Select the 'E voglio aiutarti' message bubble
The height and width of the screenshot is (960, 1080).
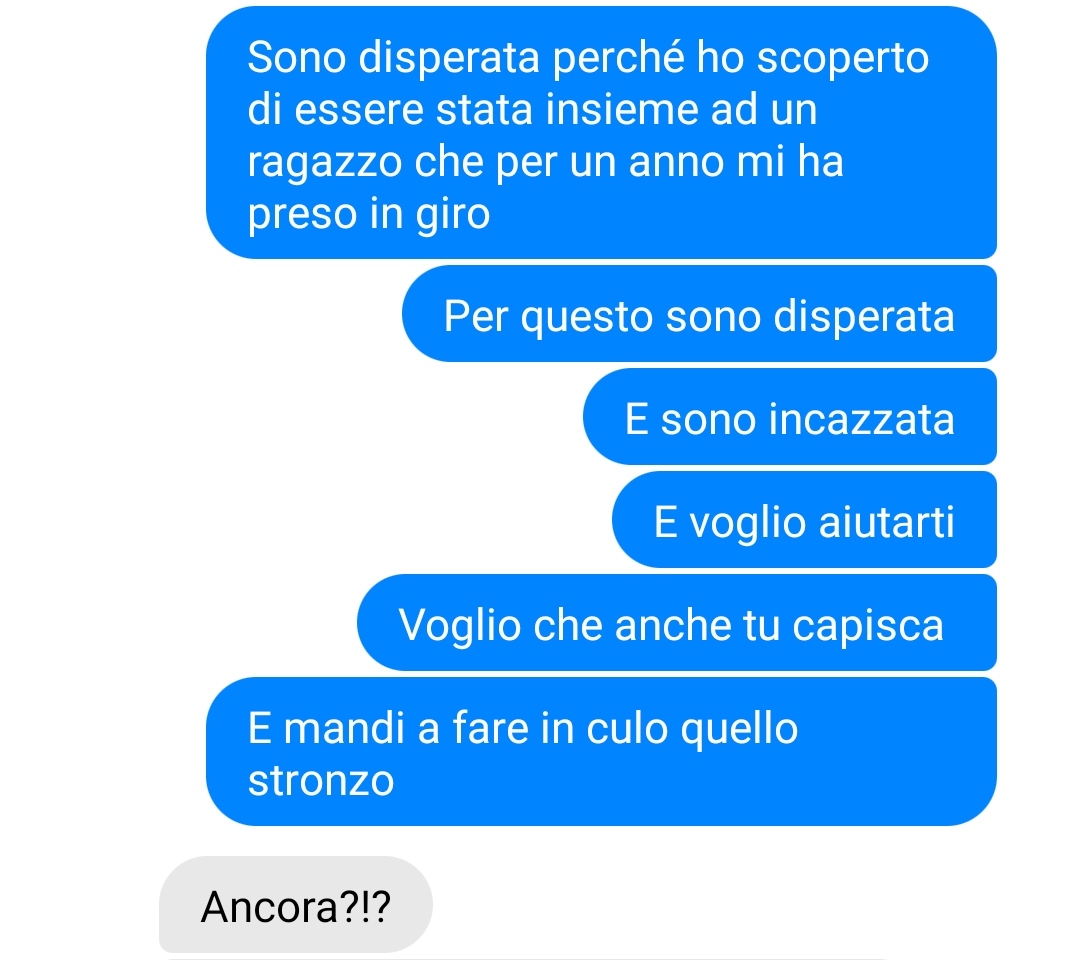click(x=804, y=519)
